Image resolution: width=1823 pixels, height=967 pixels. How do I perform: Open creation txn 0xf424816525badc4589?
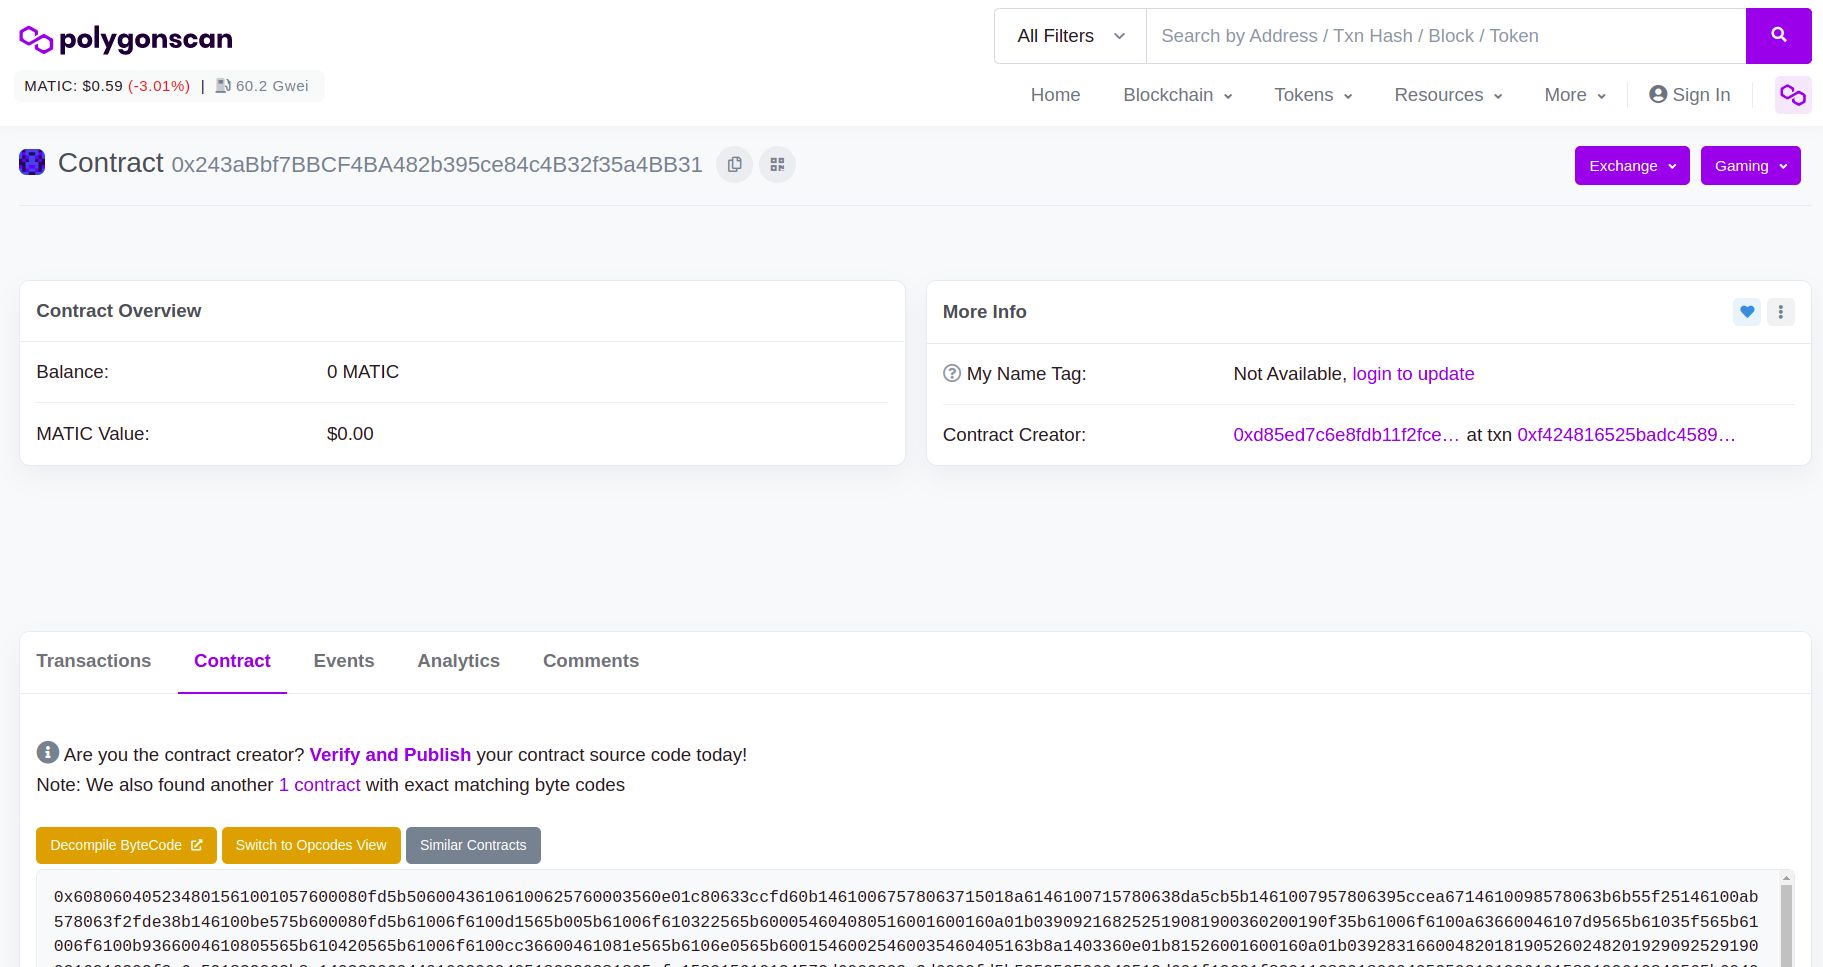[x=1626, y=435]
